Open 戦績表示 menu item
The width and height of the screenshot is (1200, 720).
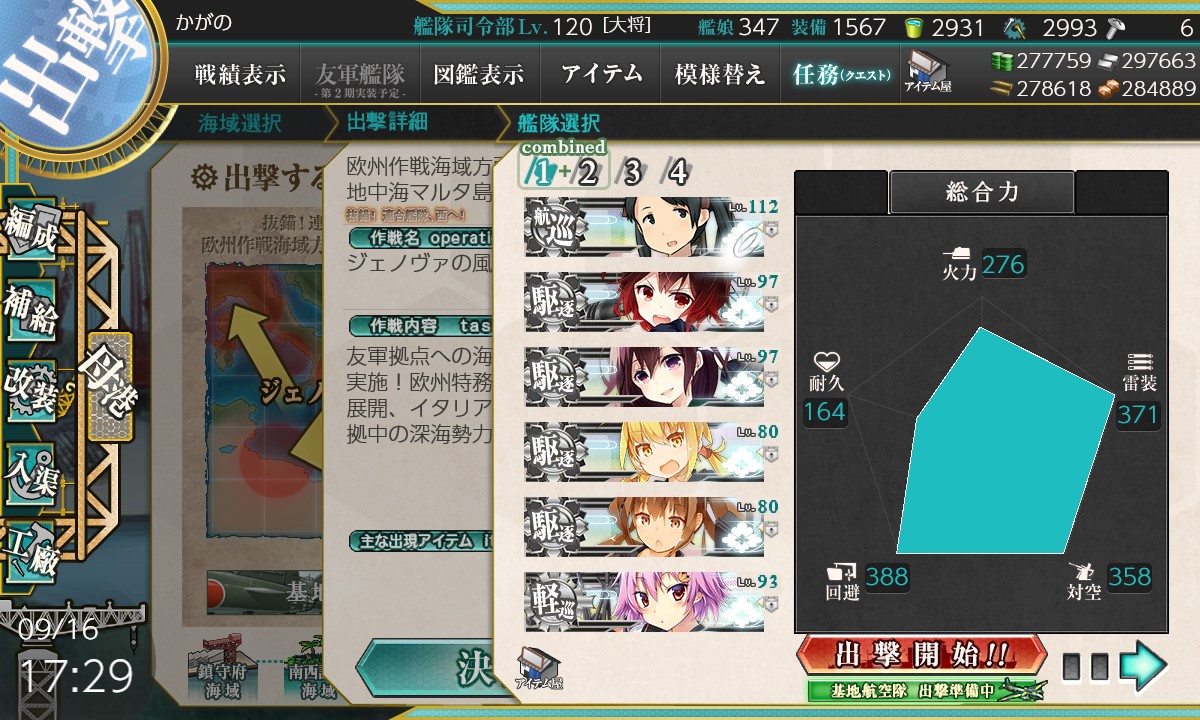pos(240,74)
